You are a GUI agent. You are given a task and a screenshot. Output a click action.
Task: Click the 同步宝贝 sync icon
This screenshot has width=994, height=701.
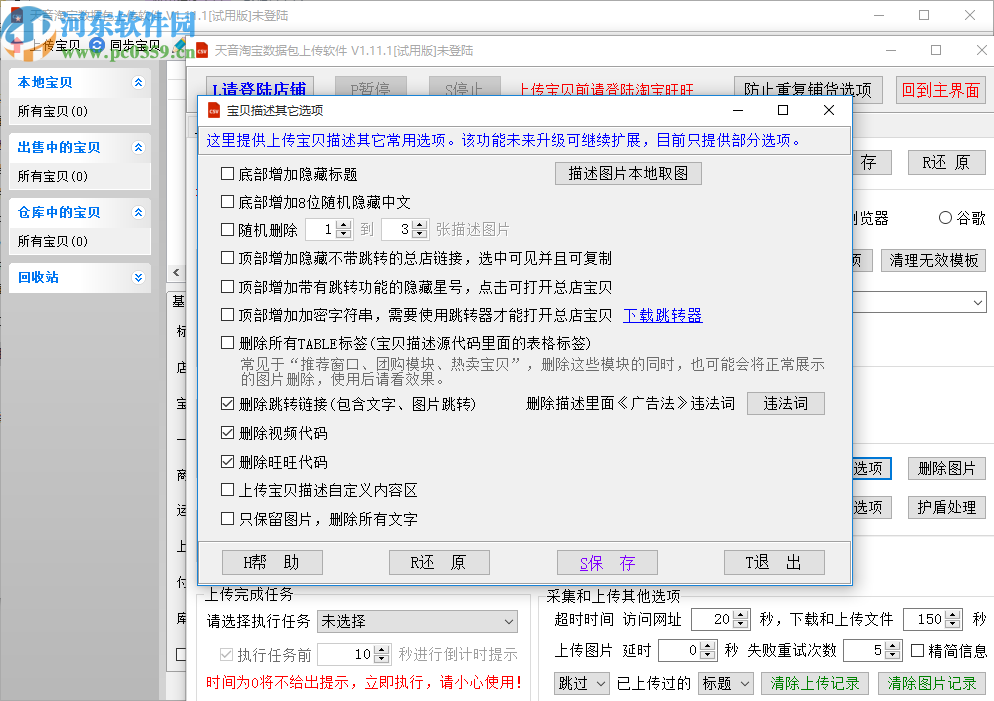97,45
